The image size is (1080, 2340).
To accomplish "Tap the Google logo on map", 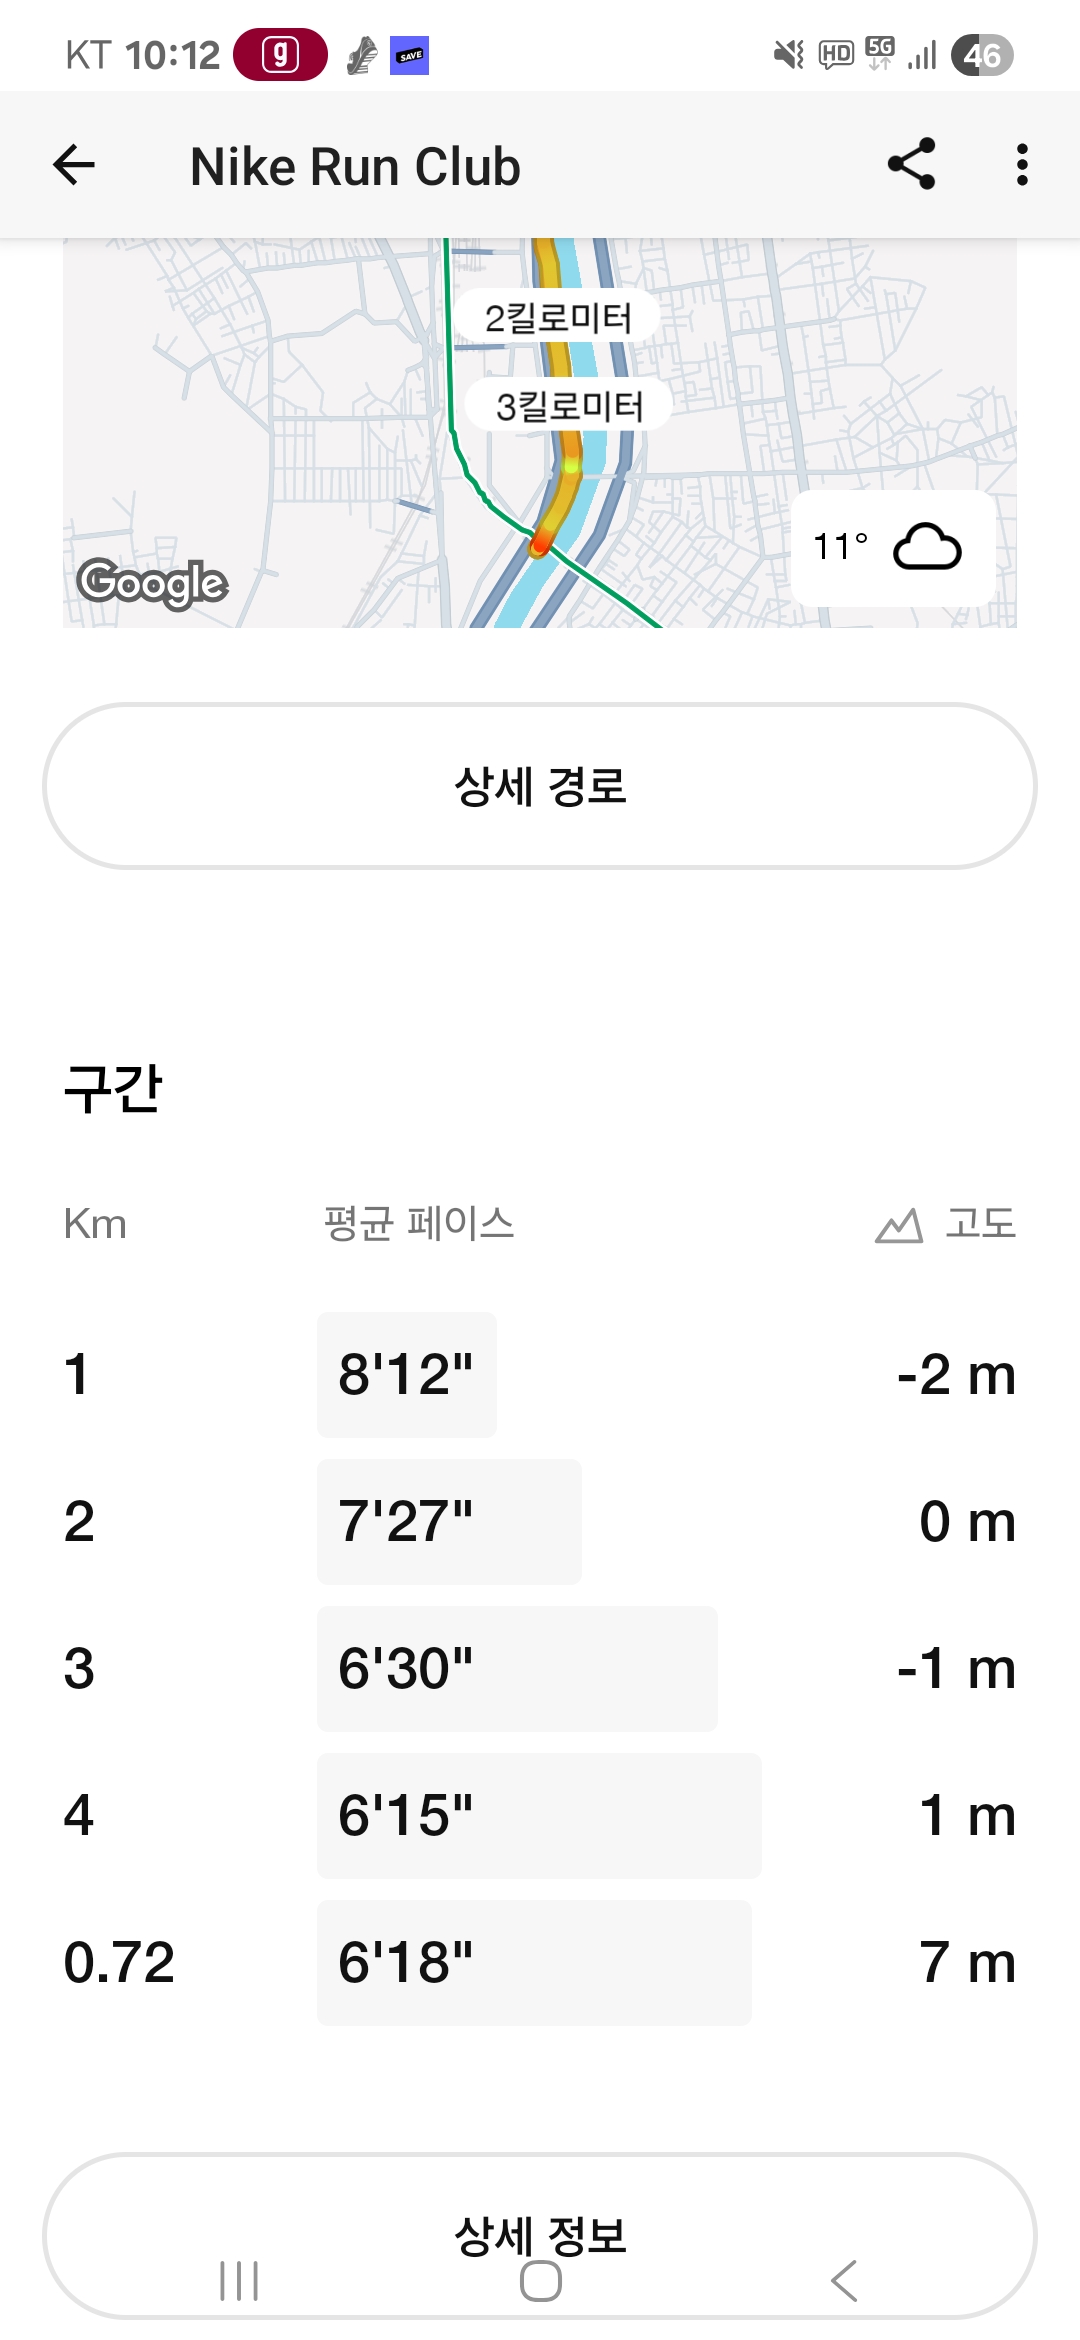I will tap(153, 583).
